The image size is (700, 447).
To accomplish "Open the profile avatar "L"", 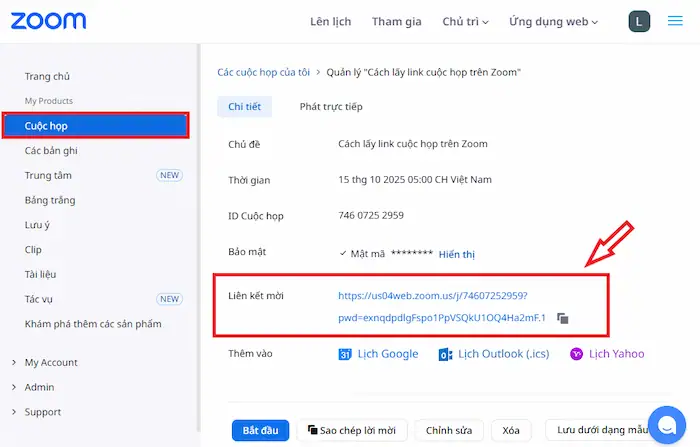I will tap(639, 21).
